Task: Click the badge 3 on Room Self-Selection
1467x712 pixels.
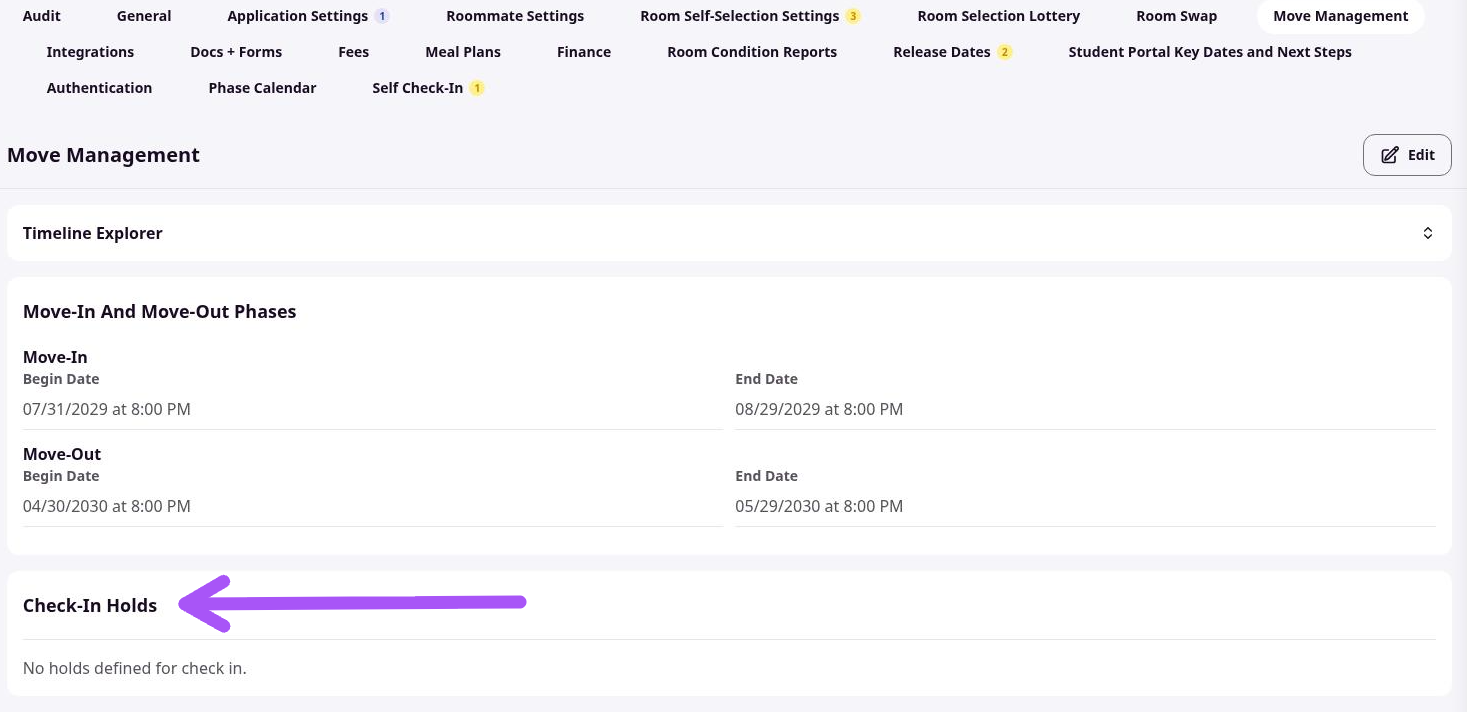Action: tap(853, 16)
